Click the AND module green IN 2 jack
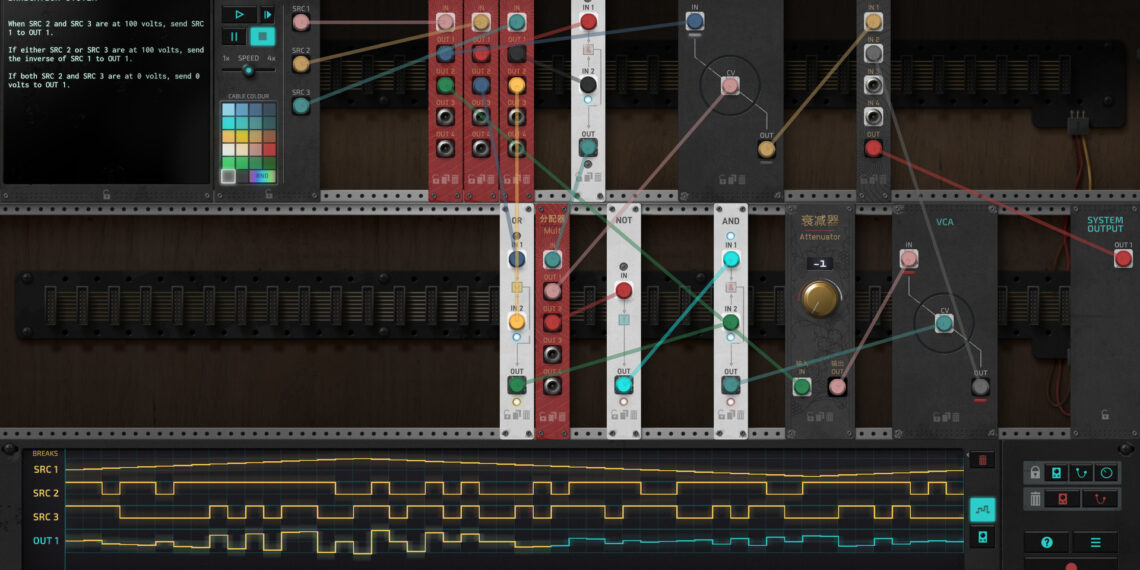The width and height of the screenshot is (1140, 570). pyautogui.click(x=731, y=322)
